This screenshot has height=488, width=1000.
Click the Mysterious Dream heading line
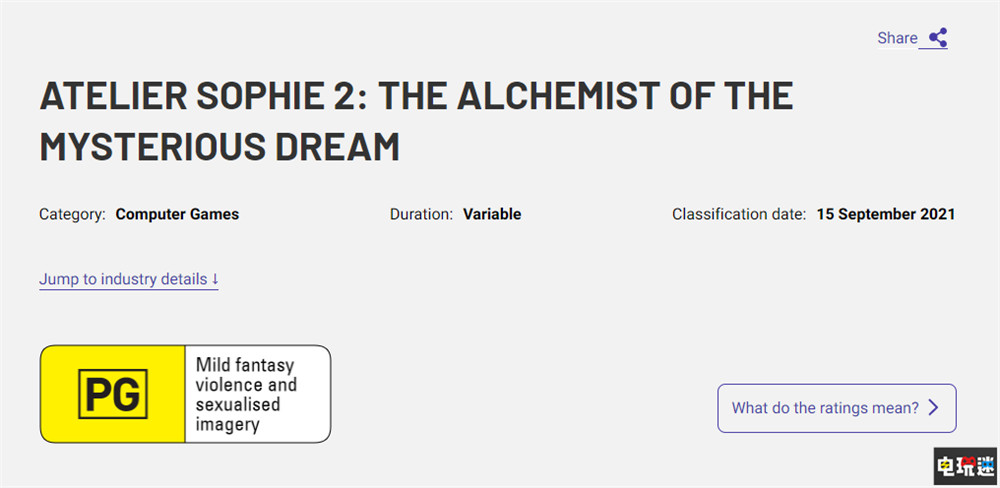pyautogui.click(x=219, y=146)
